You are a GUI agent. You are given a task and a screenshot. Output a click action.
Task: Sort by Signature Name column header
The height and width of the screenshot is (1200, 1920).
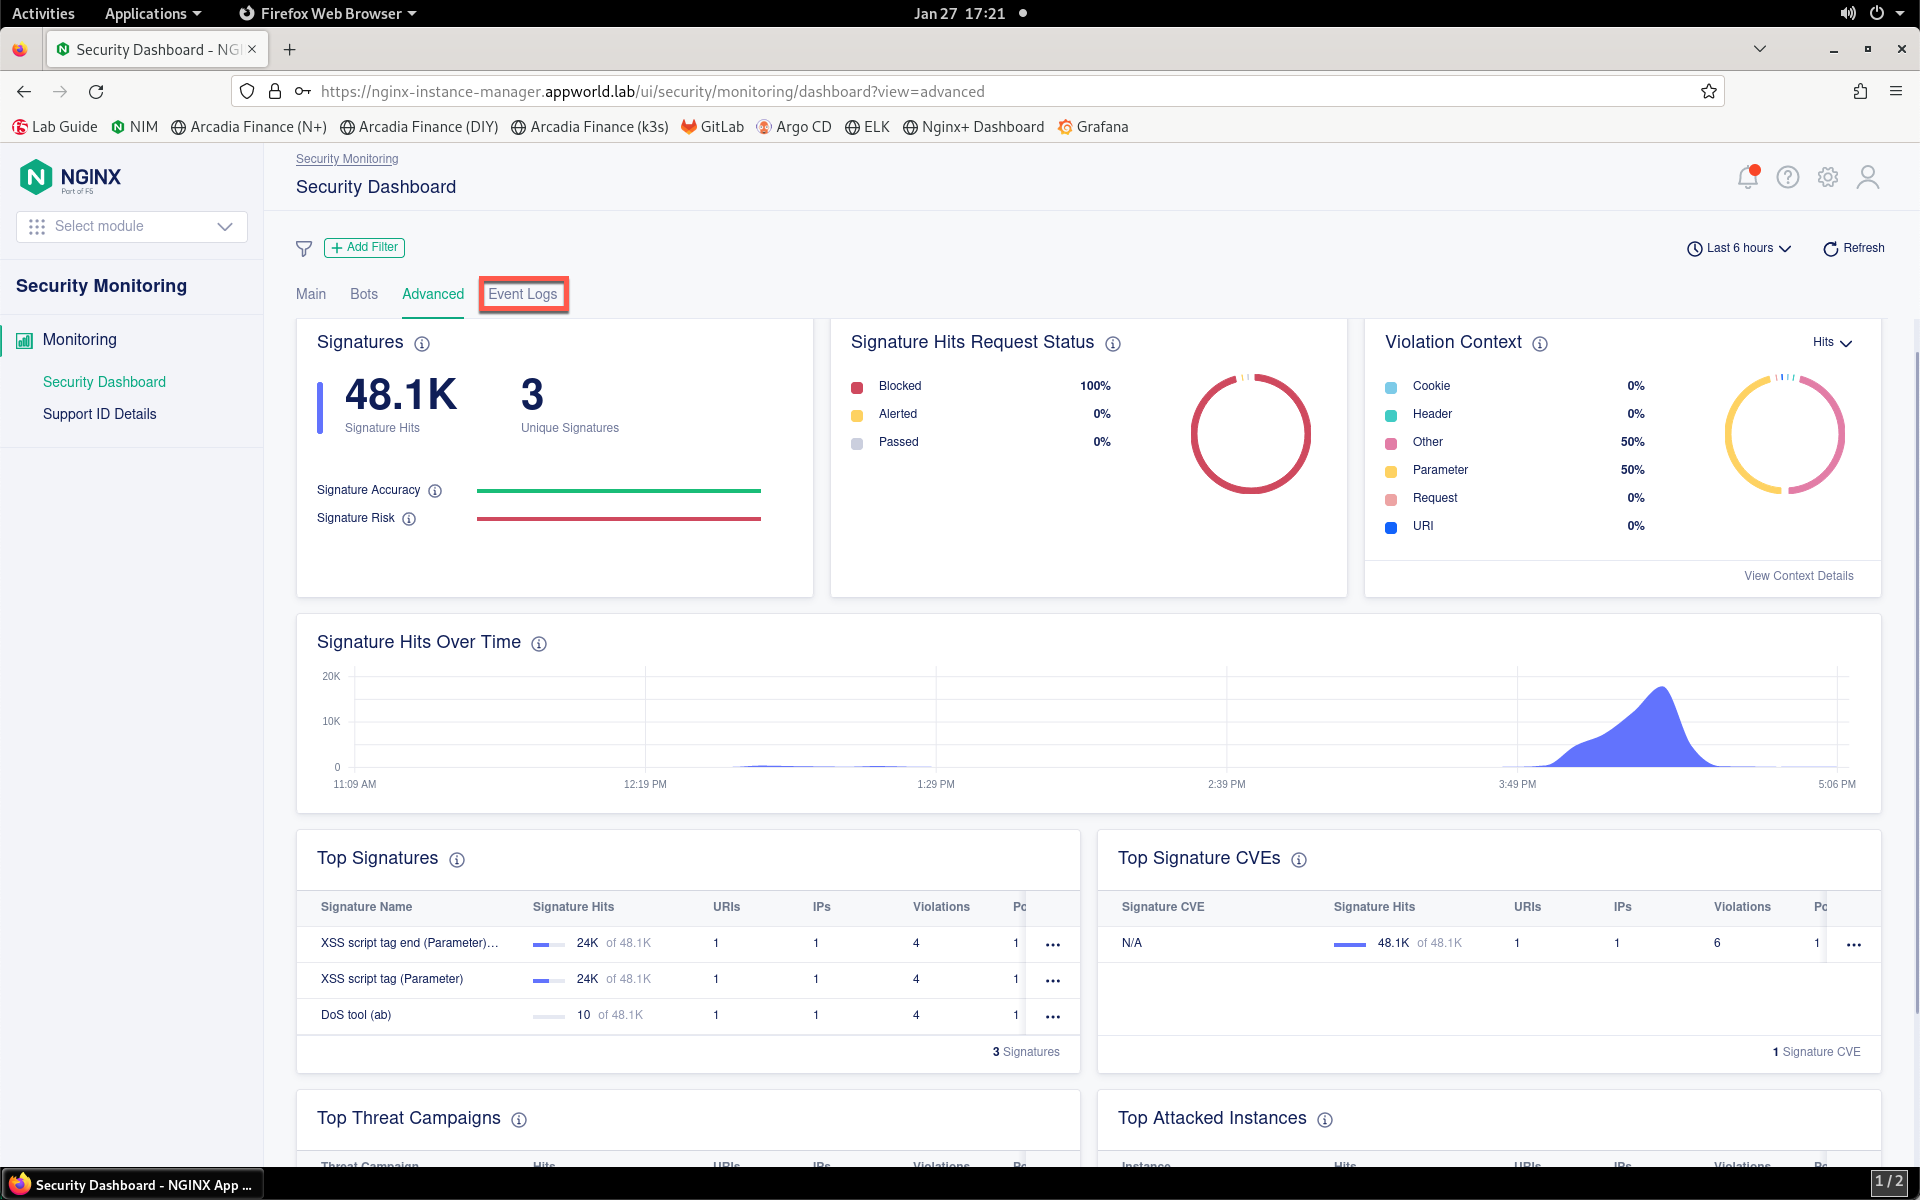coord(366,908)
